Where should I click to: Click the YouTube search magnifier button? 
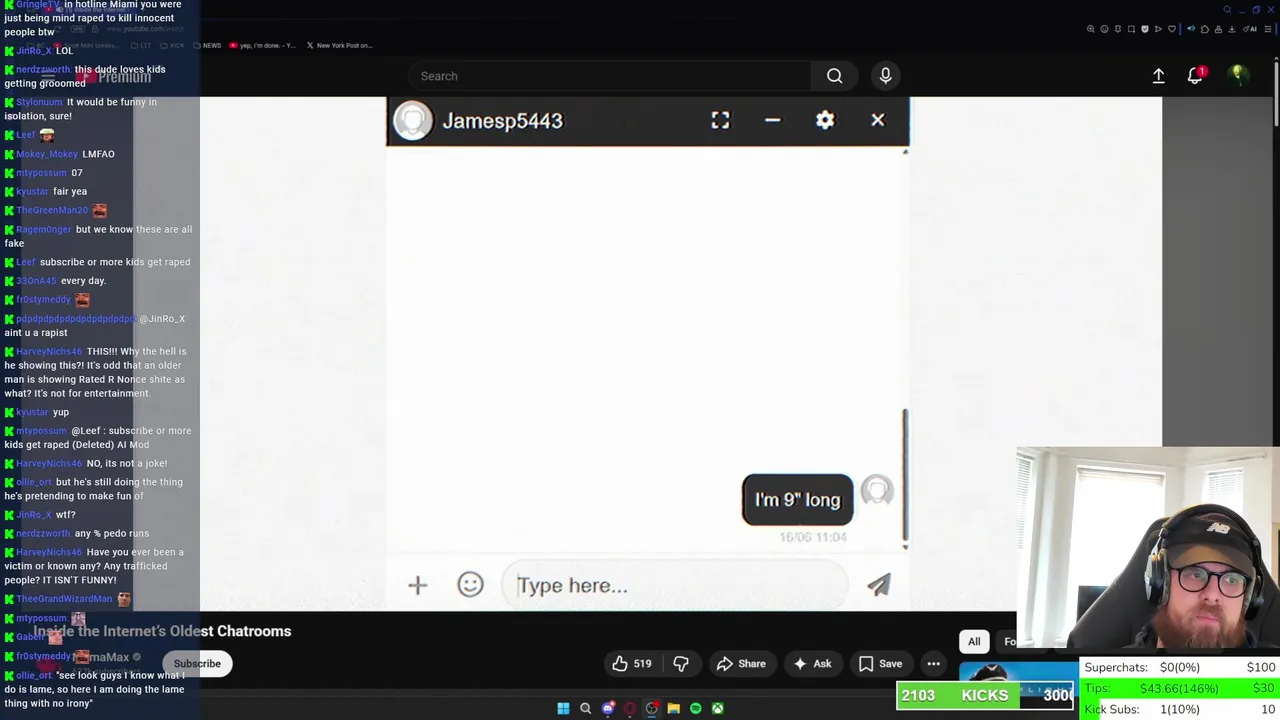pos(834,76)
